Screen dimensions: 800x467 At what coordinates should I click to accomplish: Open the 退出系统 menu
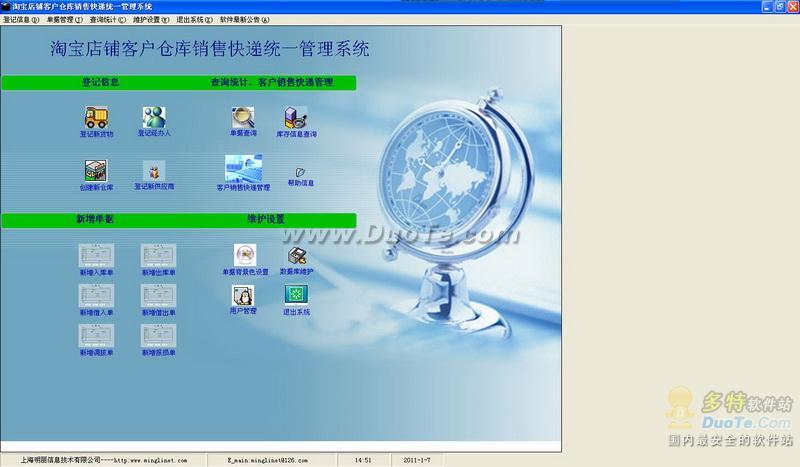tap(194, 20)
